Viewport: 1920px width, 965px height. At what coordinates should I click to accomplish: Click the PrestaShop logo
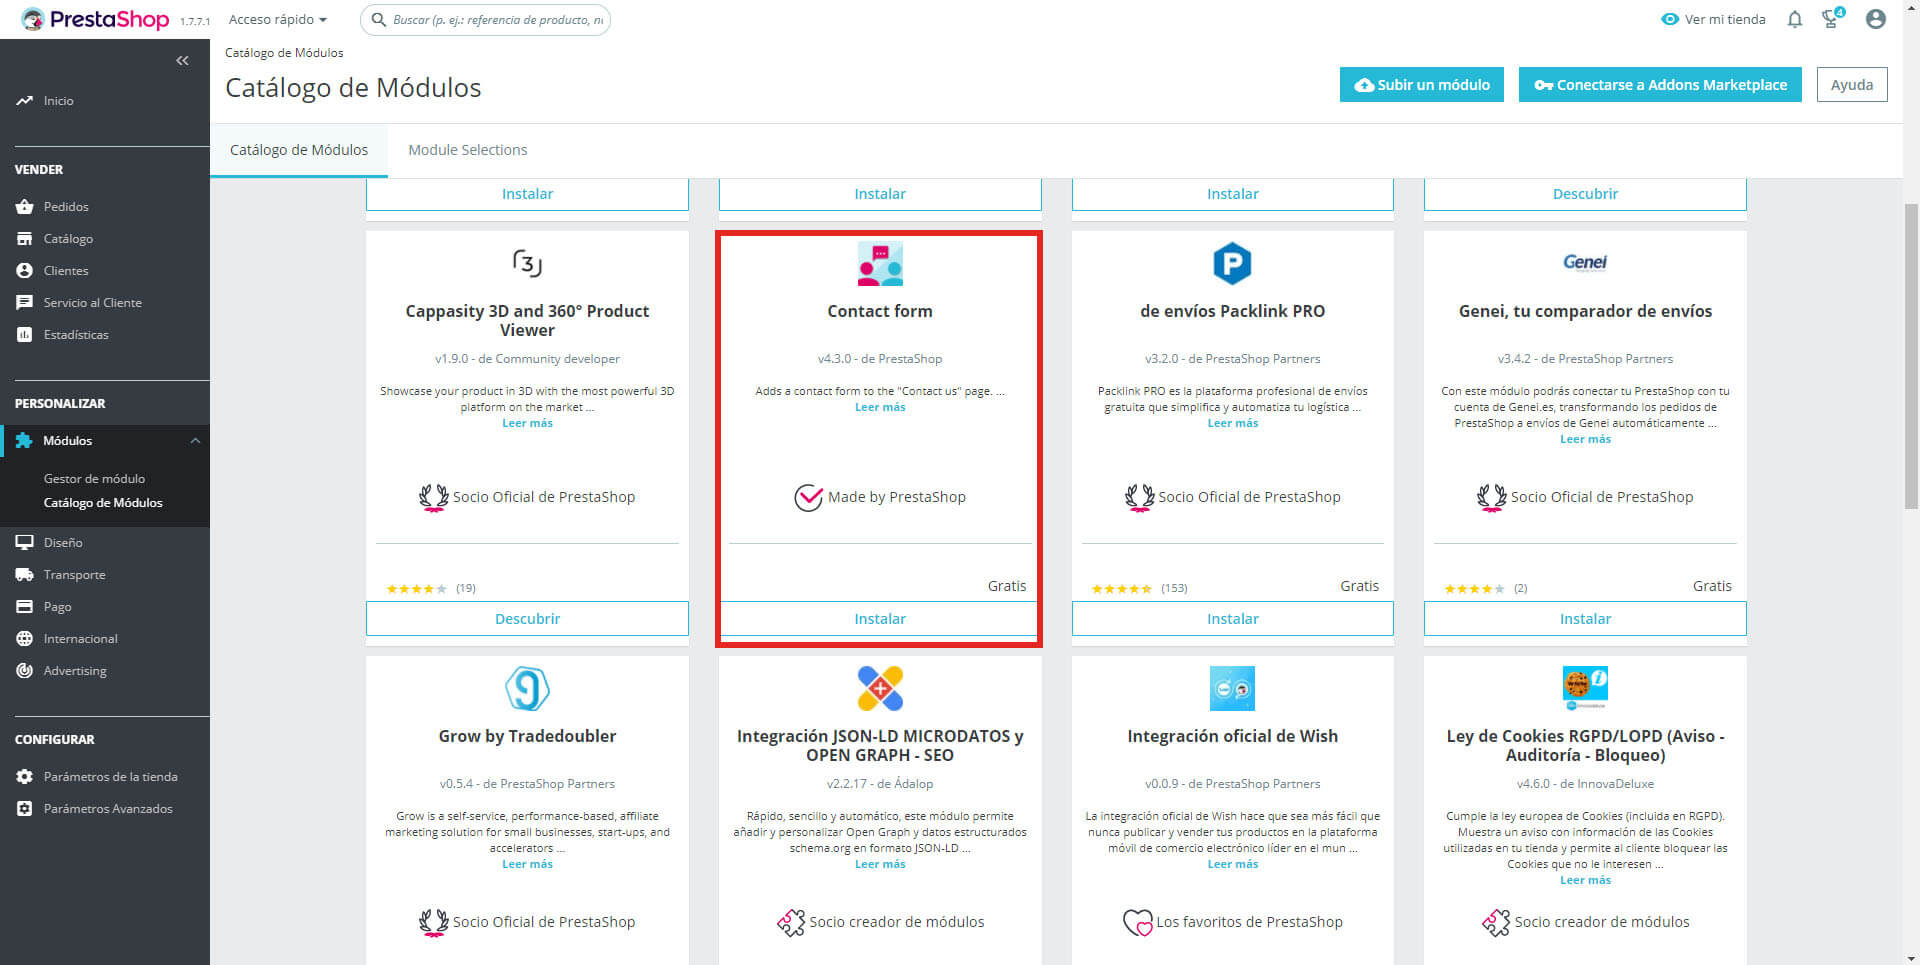tap(96, 19)
